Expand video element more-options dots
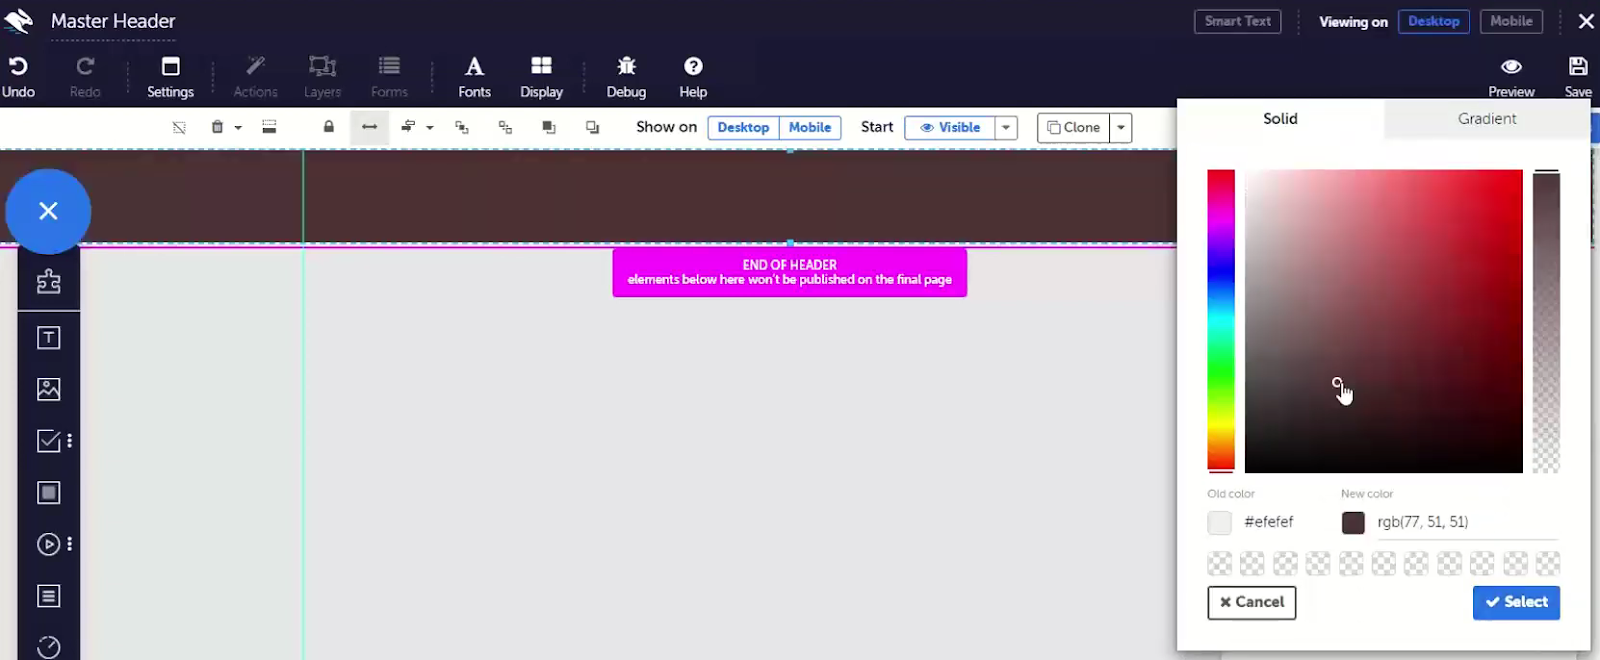The height and width of the screenshot is (660, 1600). coord(69,545)
